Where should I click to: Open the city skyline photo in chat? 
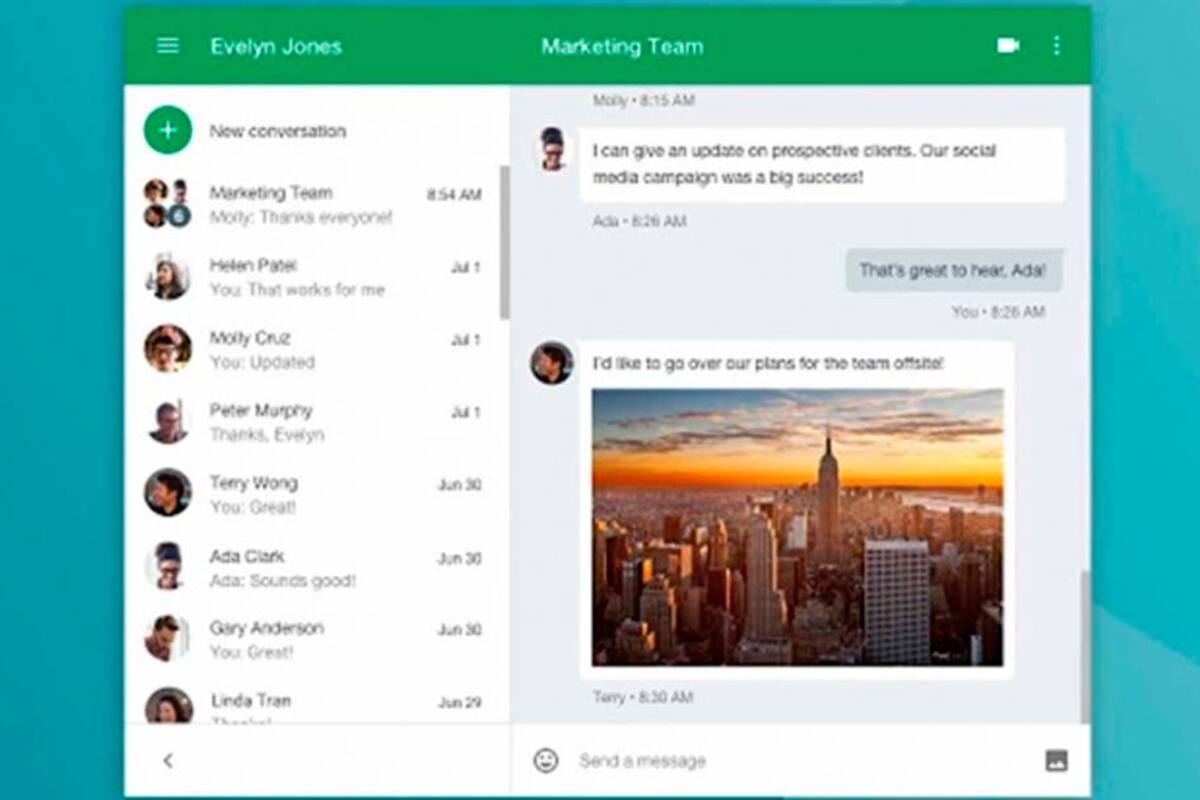(797, 528)
